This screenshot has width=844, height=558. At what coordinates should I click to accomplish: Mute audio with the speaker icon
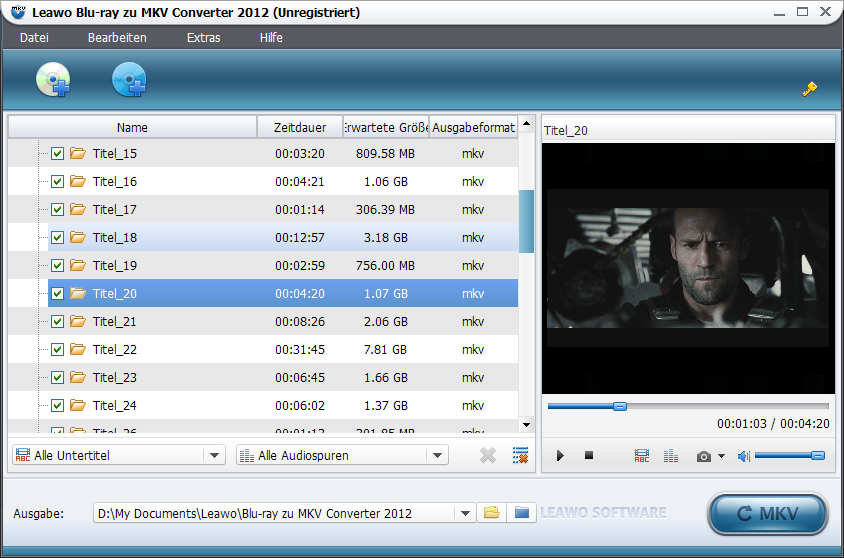coord(743,456)
